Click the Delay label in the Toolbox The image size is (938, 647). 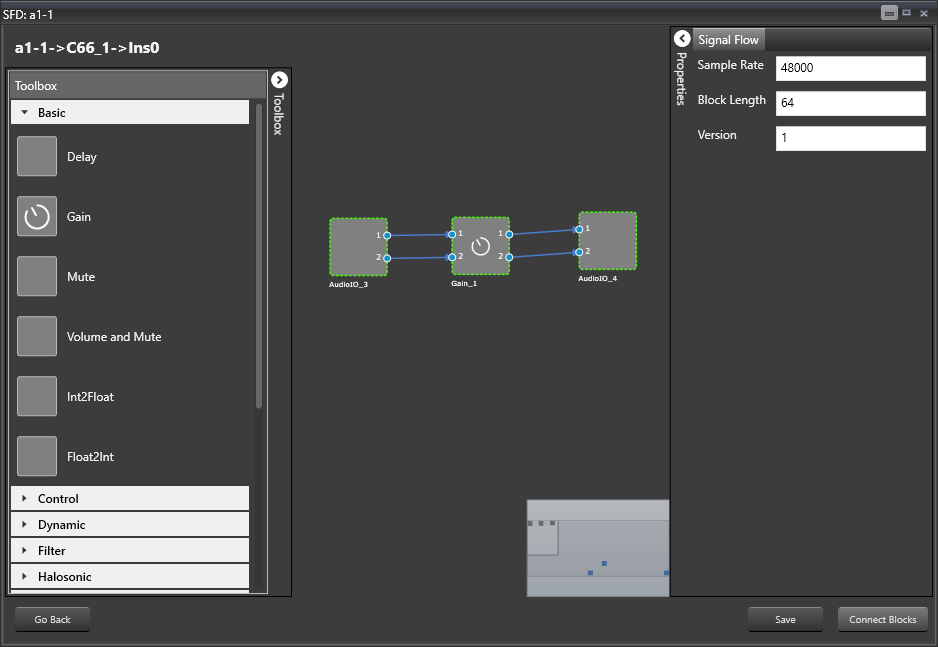coord(82,157)
